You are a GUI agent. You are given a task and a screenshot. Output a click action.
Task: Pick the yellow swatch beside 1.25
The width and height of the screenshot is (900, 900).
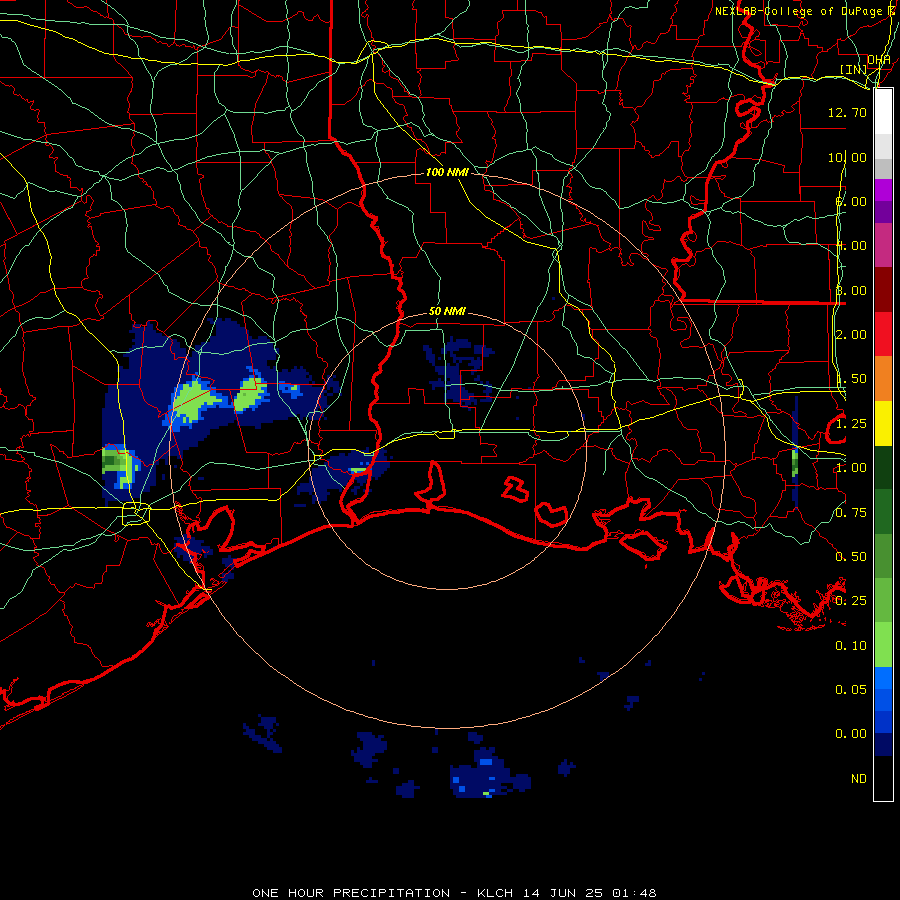tap(883, 423)
